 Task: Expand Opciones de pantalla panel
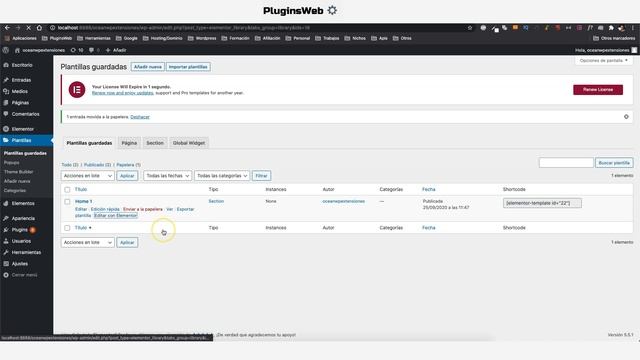(x=604, y=60)
